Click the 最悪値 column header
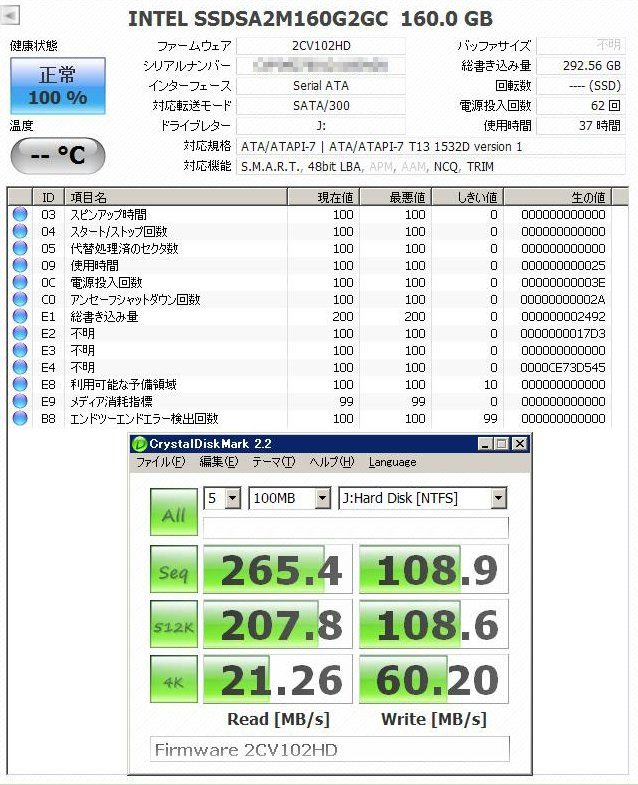 [x=396, y=197]
